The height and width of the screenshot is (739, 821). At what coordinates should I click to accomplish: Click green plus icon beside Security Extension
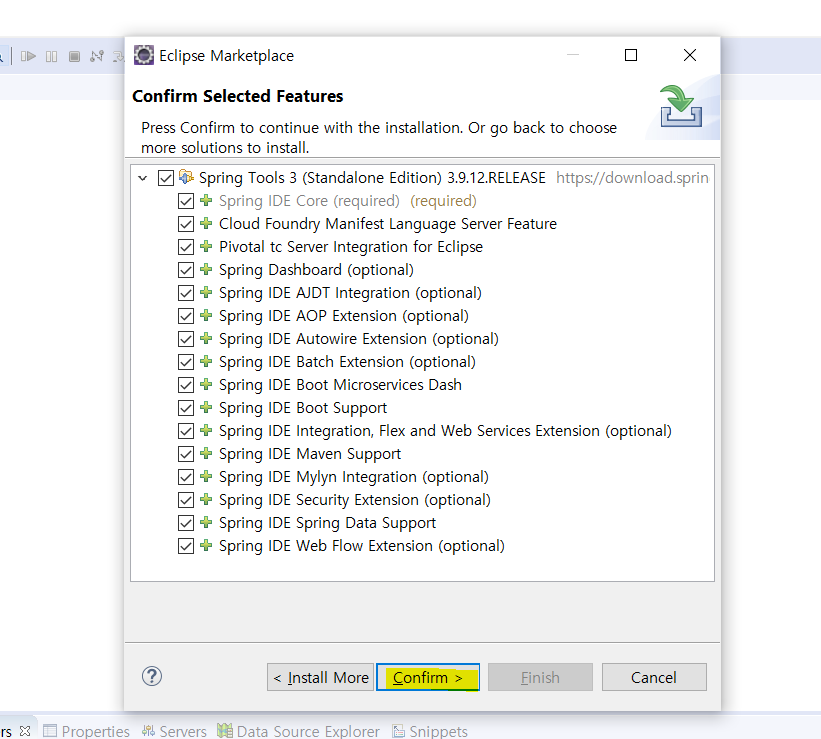pos(206,499)
